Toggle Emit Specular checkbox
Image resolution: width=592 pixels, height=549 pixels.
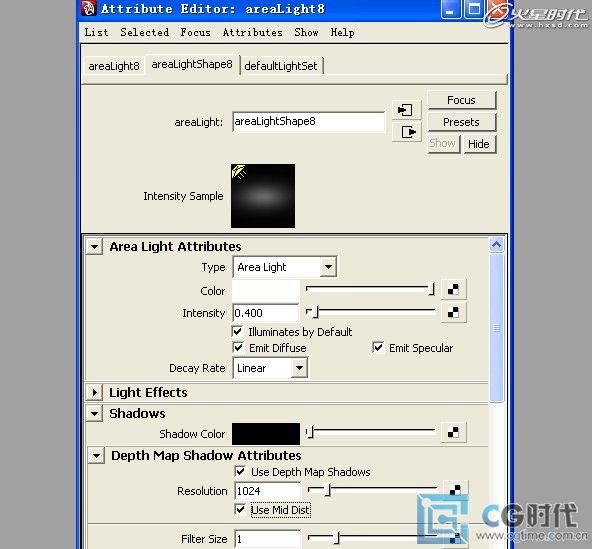[x=378, y=347]
